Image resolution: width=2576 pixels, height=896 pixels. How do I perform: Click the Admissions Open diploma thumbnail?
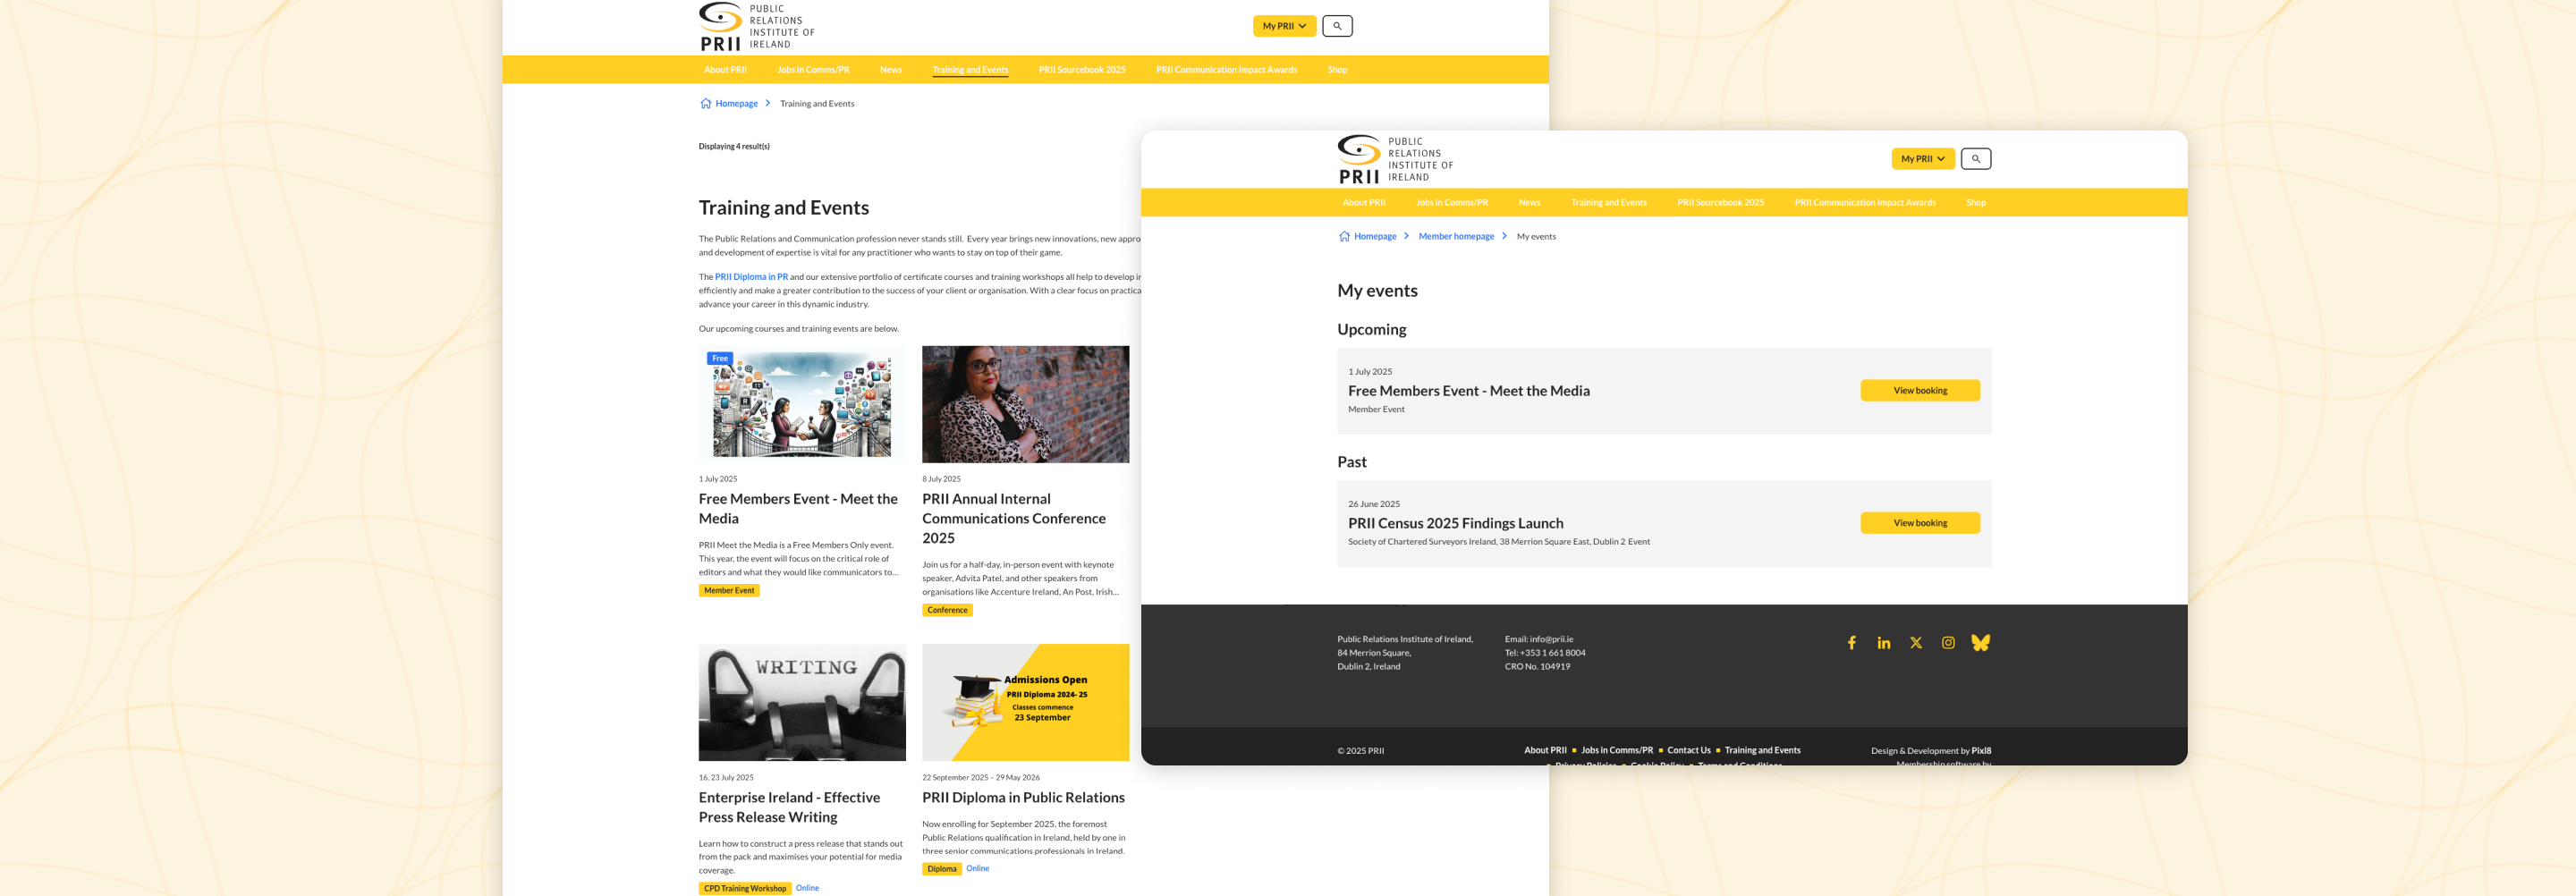click(x=1025, y=702)
